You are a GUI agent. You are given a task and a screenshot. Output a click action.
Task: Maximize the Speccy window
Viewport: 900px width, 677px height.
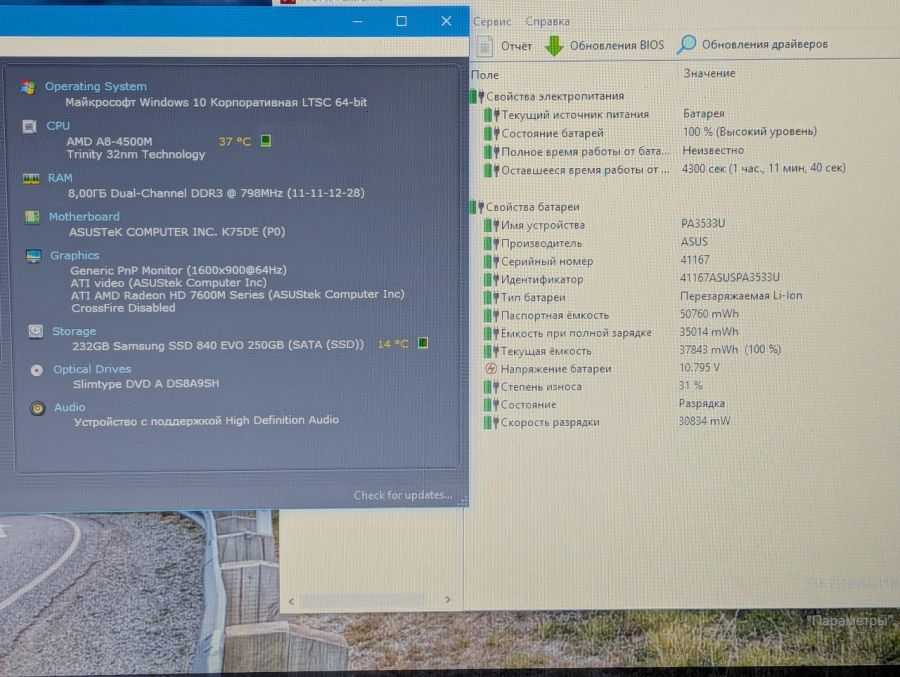pyautogui.click(x=402, y=21)
